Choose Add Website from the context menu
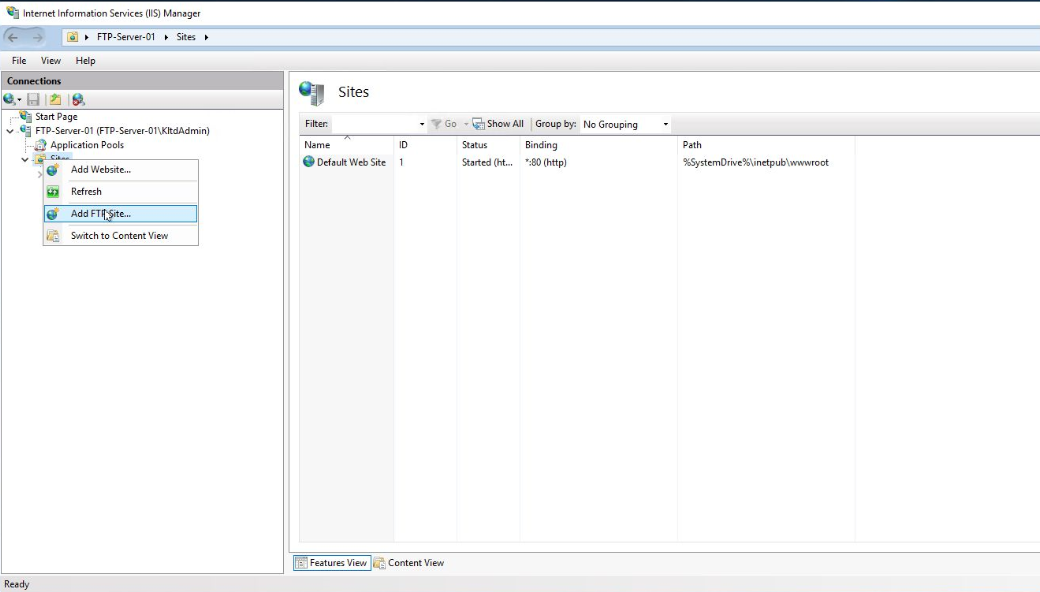Viewport: 1040px width, 592px height. (121, 170)
